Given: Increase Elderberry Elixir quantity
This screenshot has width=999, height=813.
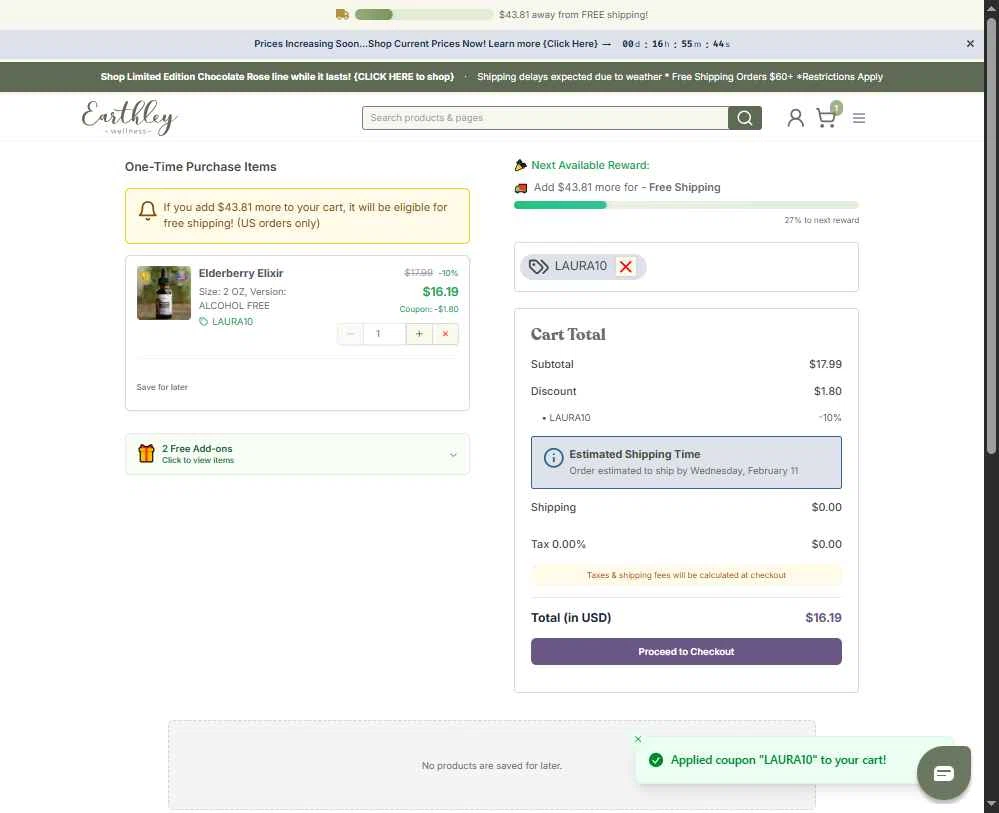Looking at the screenshot, I should click(x=419, y=334).
